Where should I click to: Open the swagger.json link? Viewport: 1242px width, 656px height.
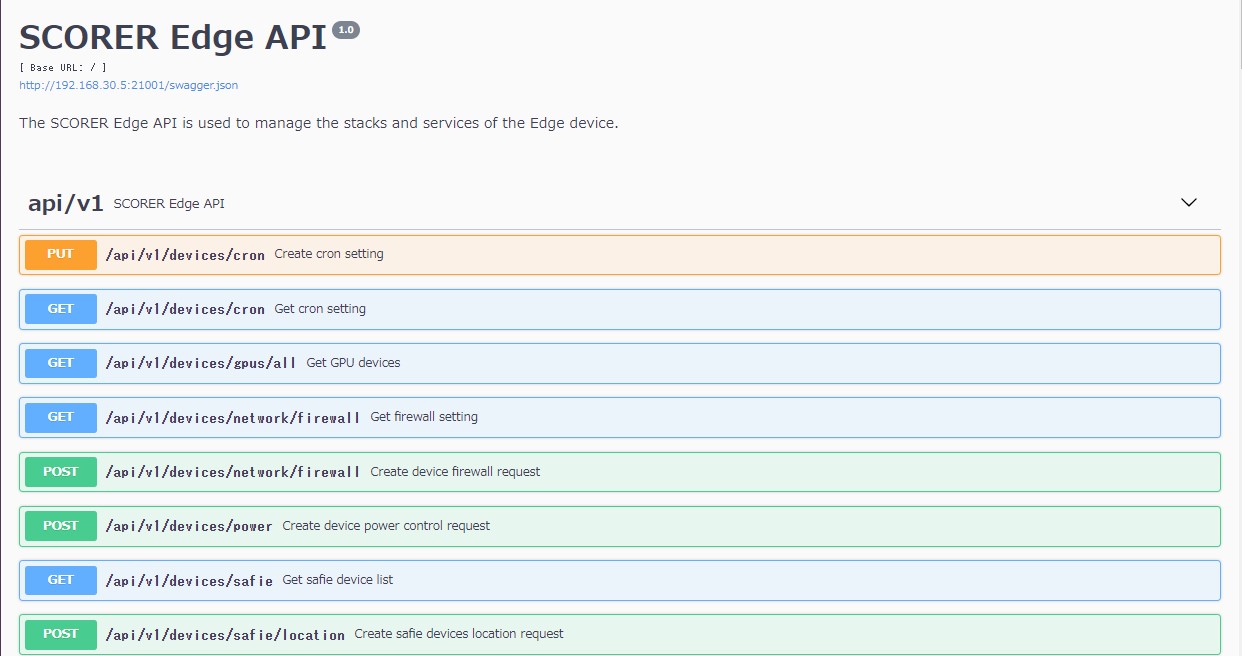[x=128, y=85]
